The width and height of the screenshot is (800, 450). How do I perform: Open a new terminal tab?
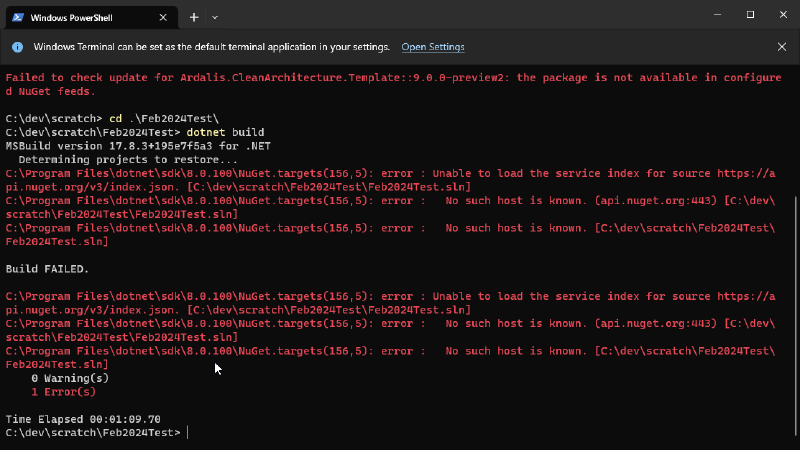[194, 17]
